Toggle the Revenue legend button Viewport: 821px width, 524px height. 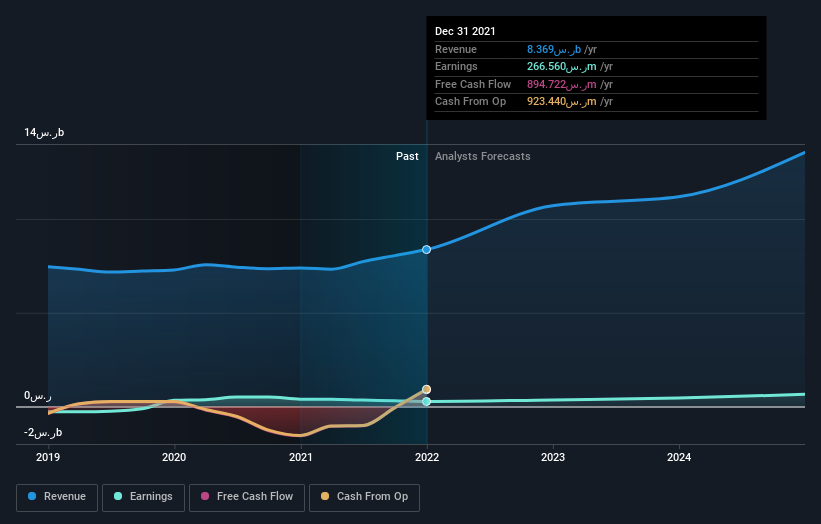point(57,497)
